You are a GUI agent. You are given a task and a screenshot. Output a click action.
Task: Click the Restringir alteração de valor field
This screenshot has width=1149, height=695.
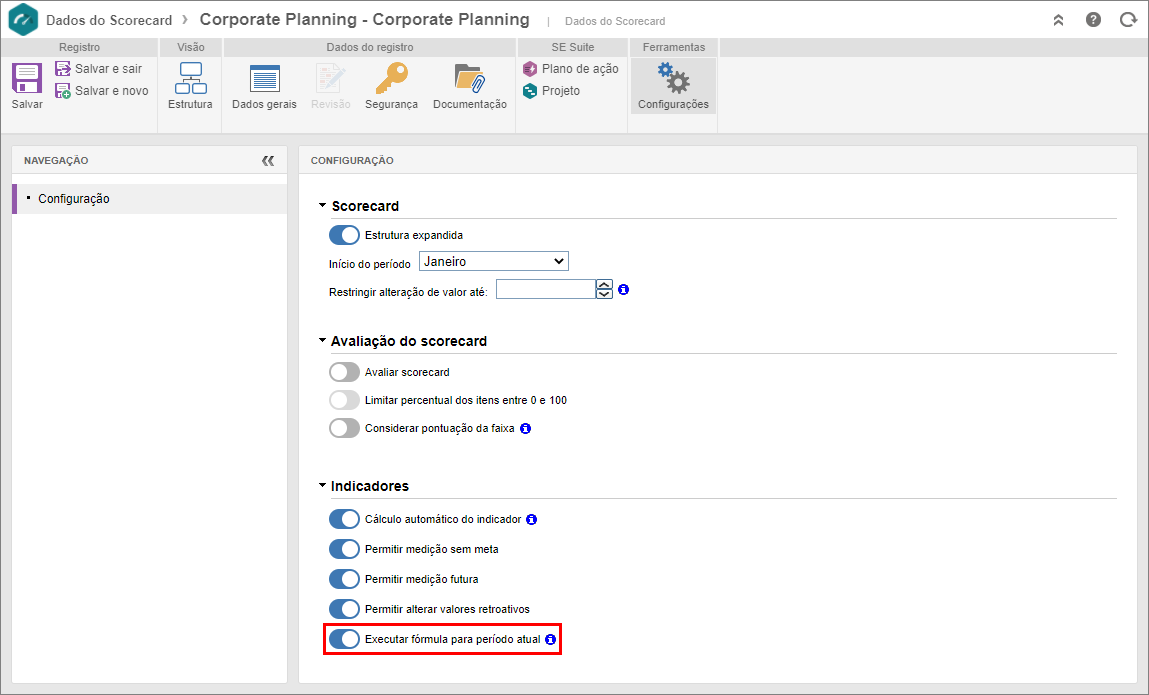click(x=546, y=289)
